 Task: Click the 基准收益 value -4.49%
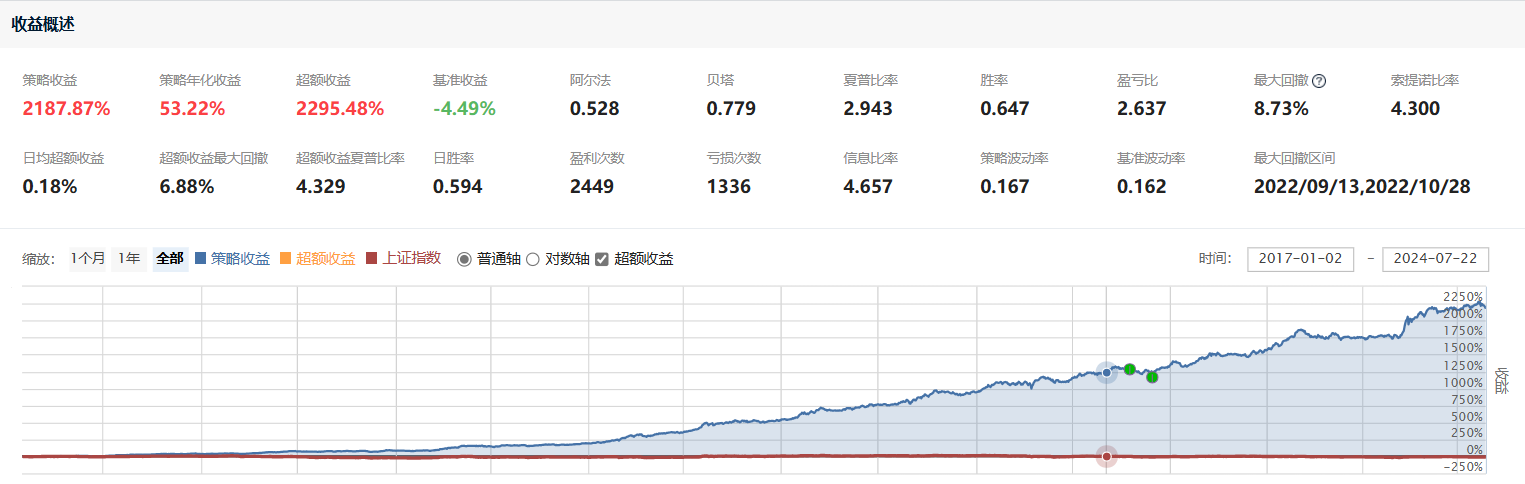(466, 108)
